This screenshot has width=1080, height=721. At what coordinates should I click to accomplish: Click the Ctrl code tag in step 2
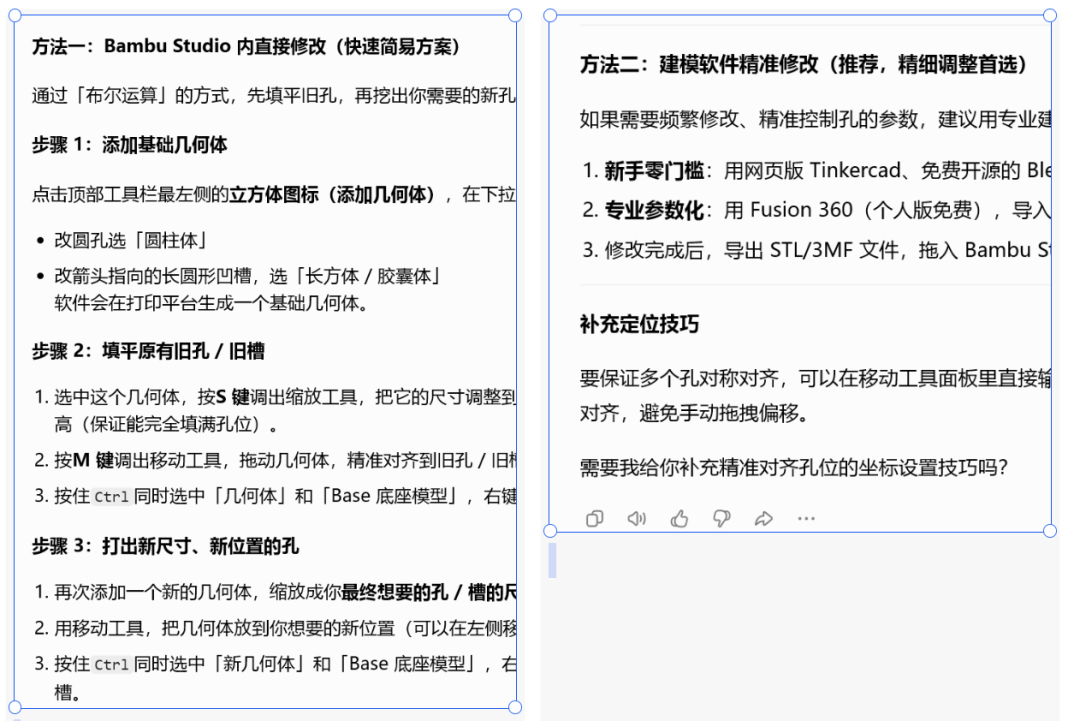(x=112, y=497)
